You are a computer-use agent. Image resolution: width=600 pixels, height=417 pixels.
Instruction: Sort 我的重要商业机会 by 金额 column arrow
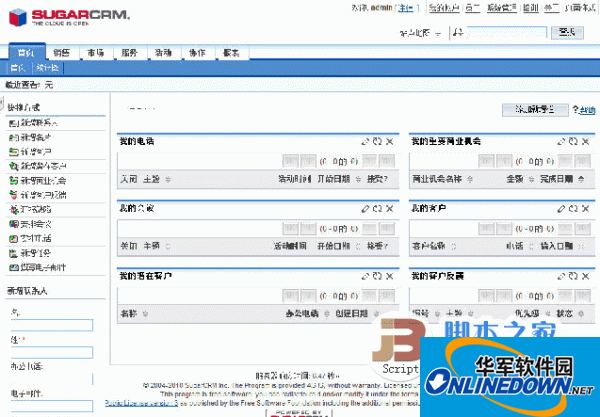pyautogui.click(x=532, y=179)
